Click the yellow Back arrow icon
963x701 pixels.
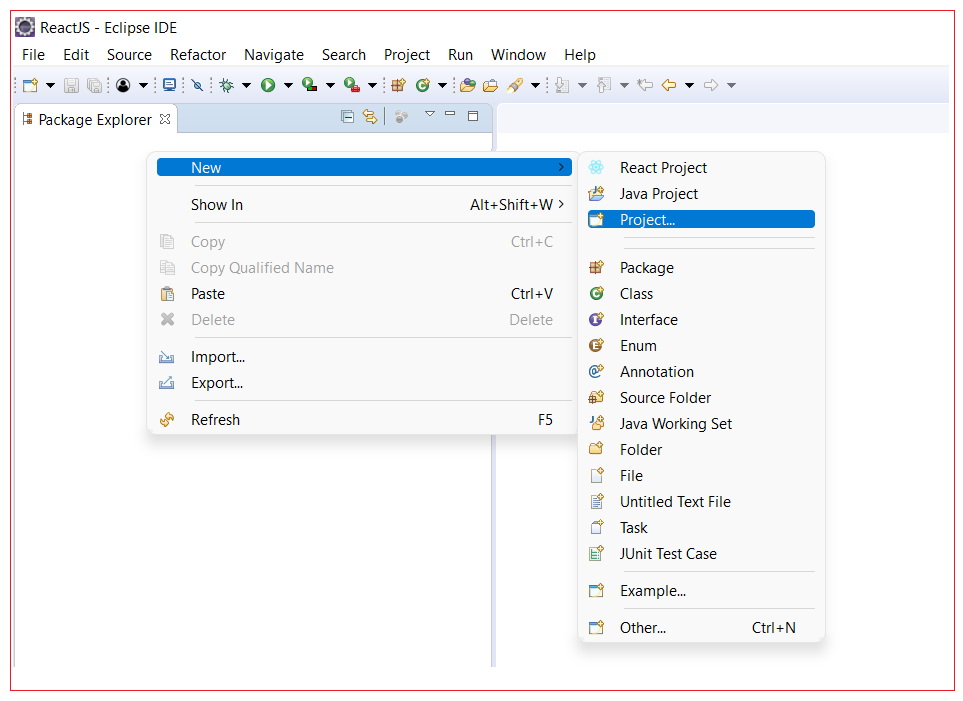coord(669,85)
